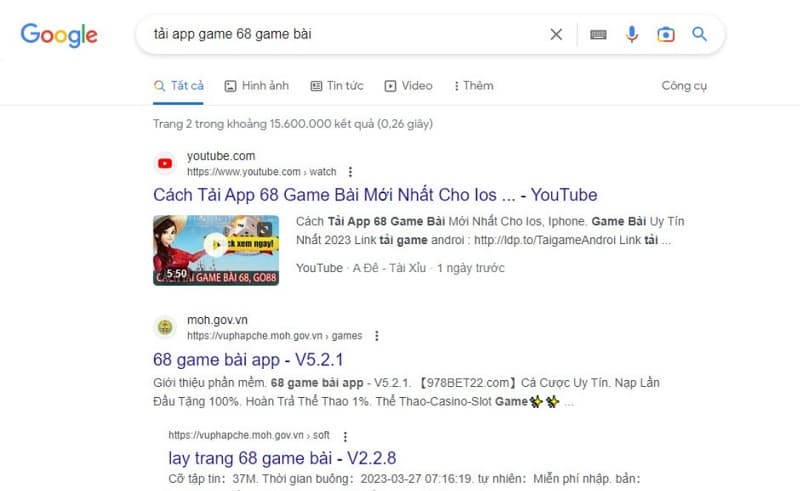Click the YouTube favicon icon
This screenshot has width=800, height=491.
[x=165, y=163]
